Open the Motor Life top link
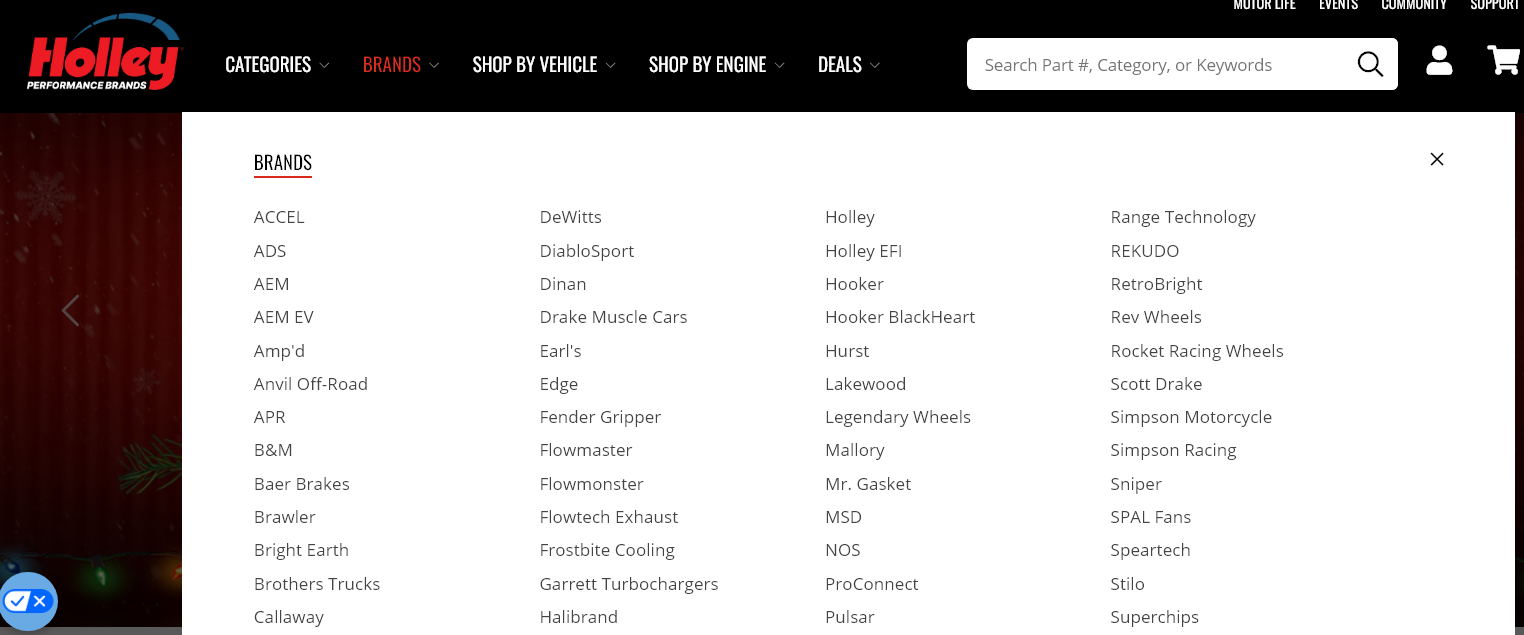This screenshot has width=1524, height=635. coord(1264,5)
